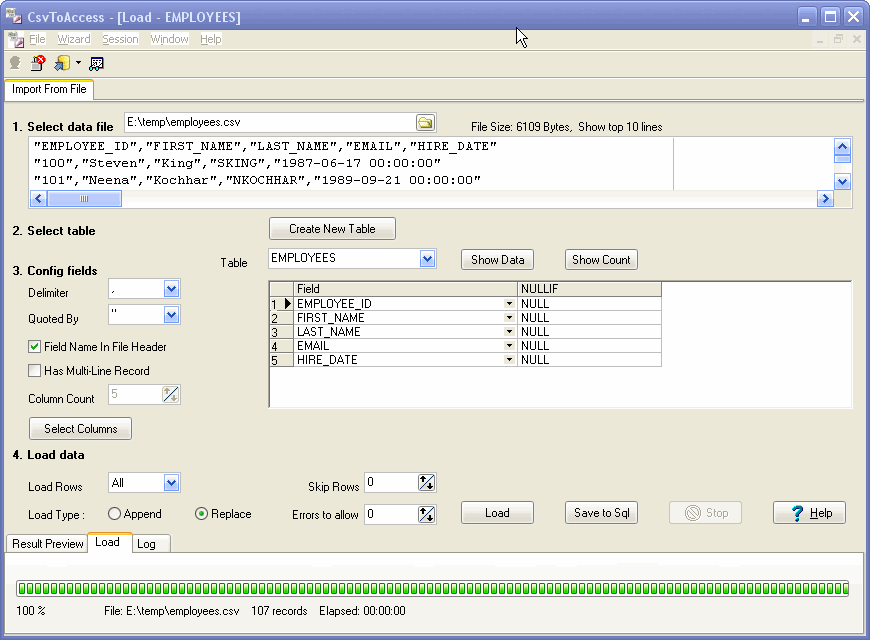This screenshot has width=870, height=640.
Task: Open the Delimiter dropdown
Action: pyautogui.click(x=171, y=289)
